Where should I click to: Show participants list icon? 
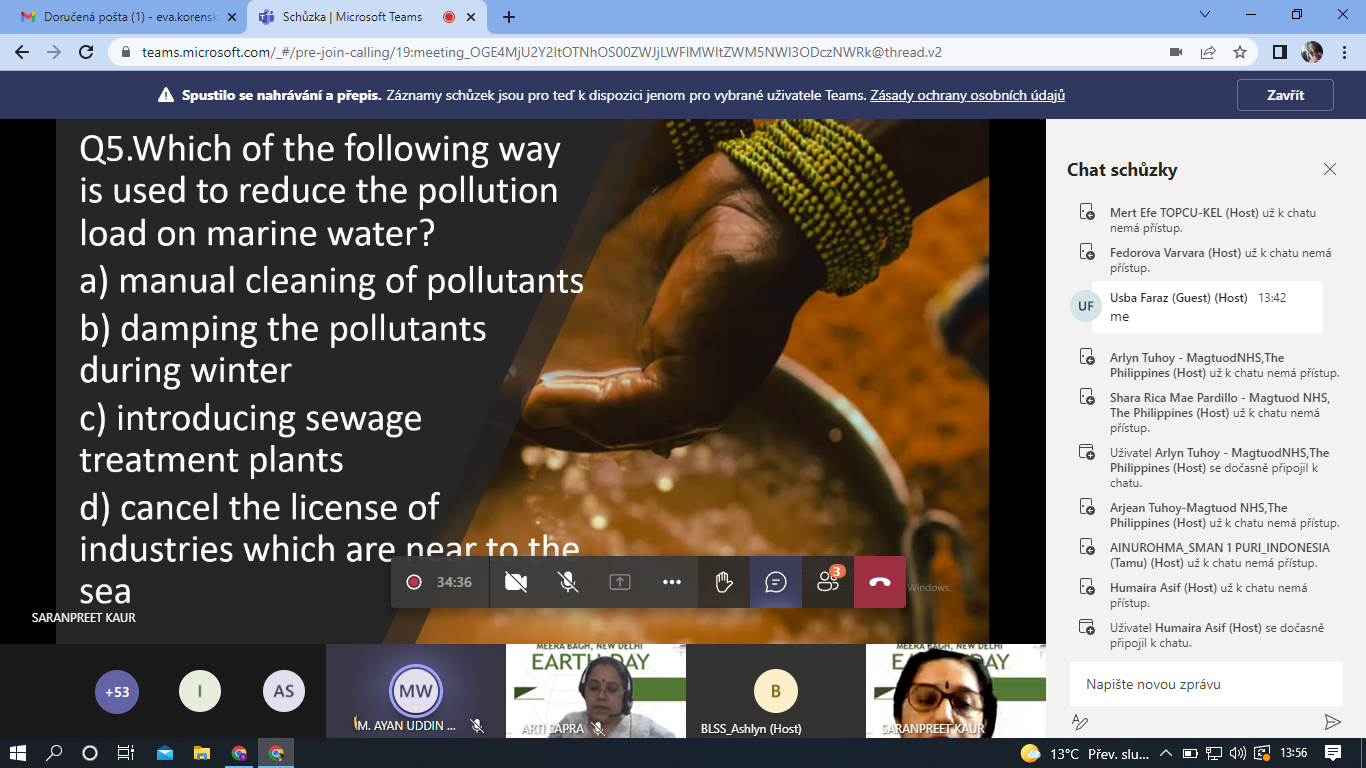[828, 582]
